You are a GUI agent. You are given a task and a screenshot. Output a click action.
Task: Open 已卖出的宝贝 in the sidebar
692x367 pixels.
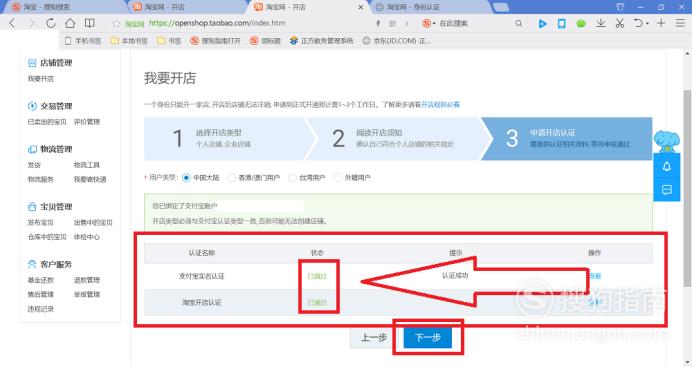(47, 122)
